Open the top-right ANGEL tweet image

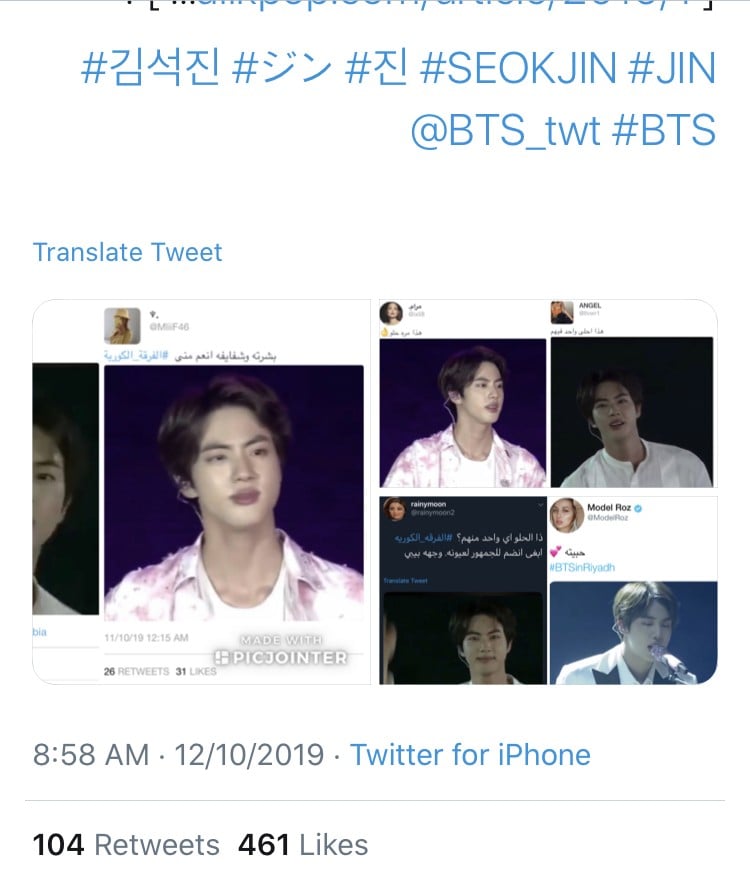[633, 394]
